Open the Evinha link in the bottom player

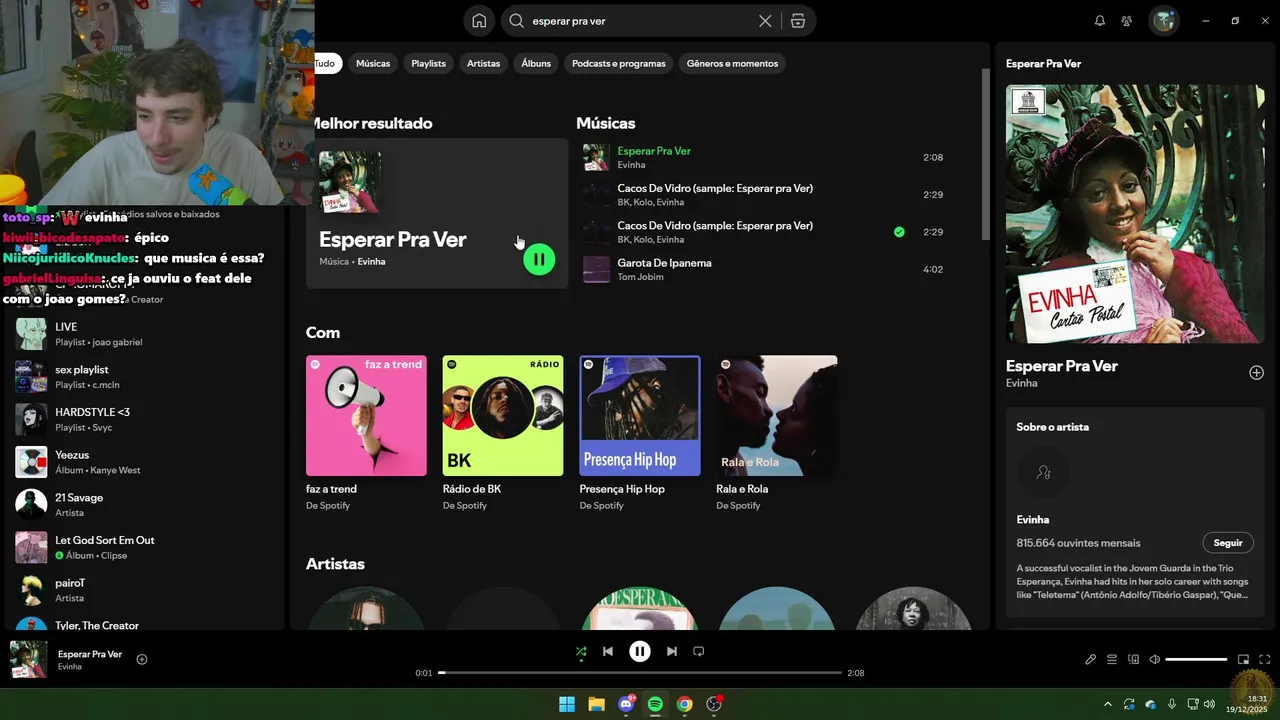[x=70, y=667]
